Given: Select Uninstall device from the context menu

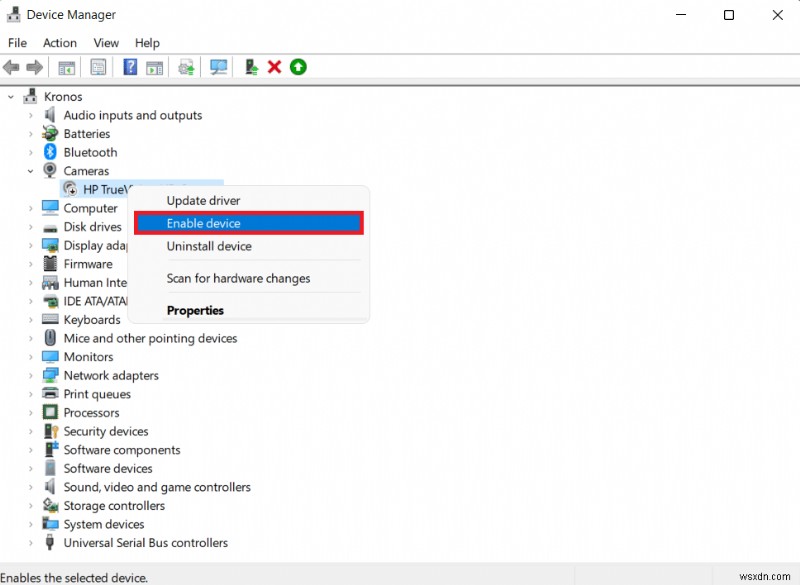Looking at the screenshot, I should click(209, 245).
